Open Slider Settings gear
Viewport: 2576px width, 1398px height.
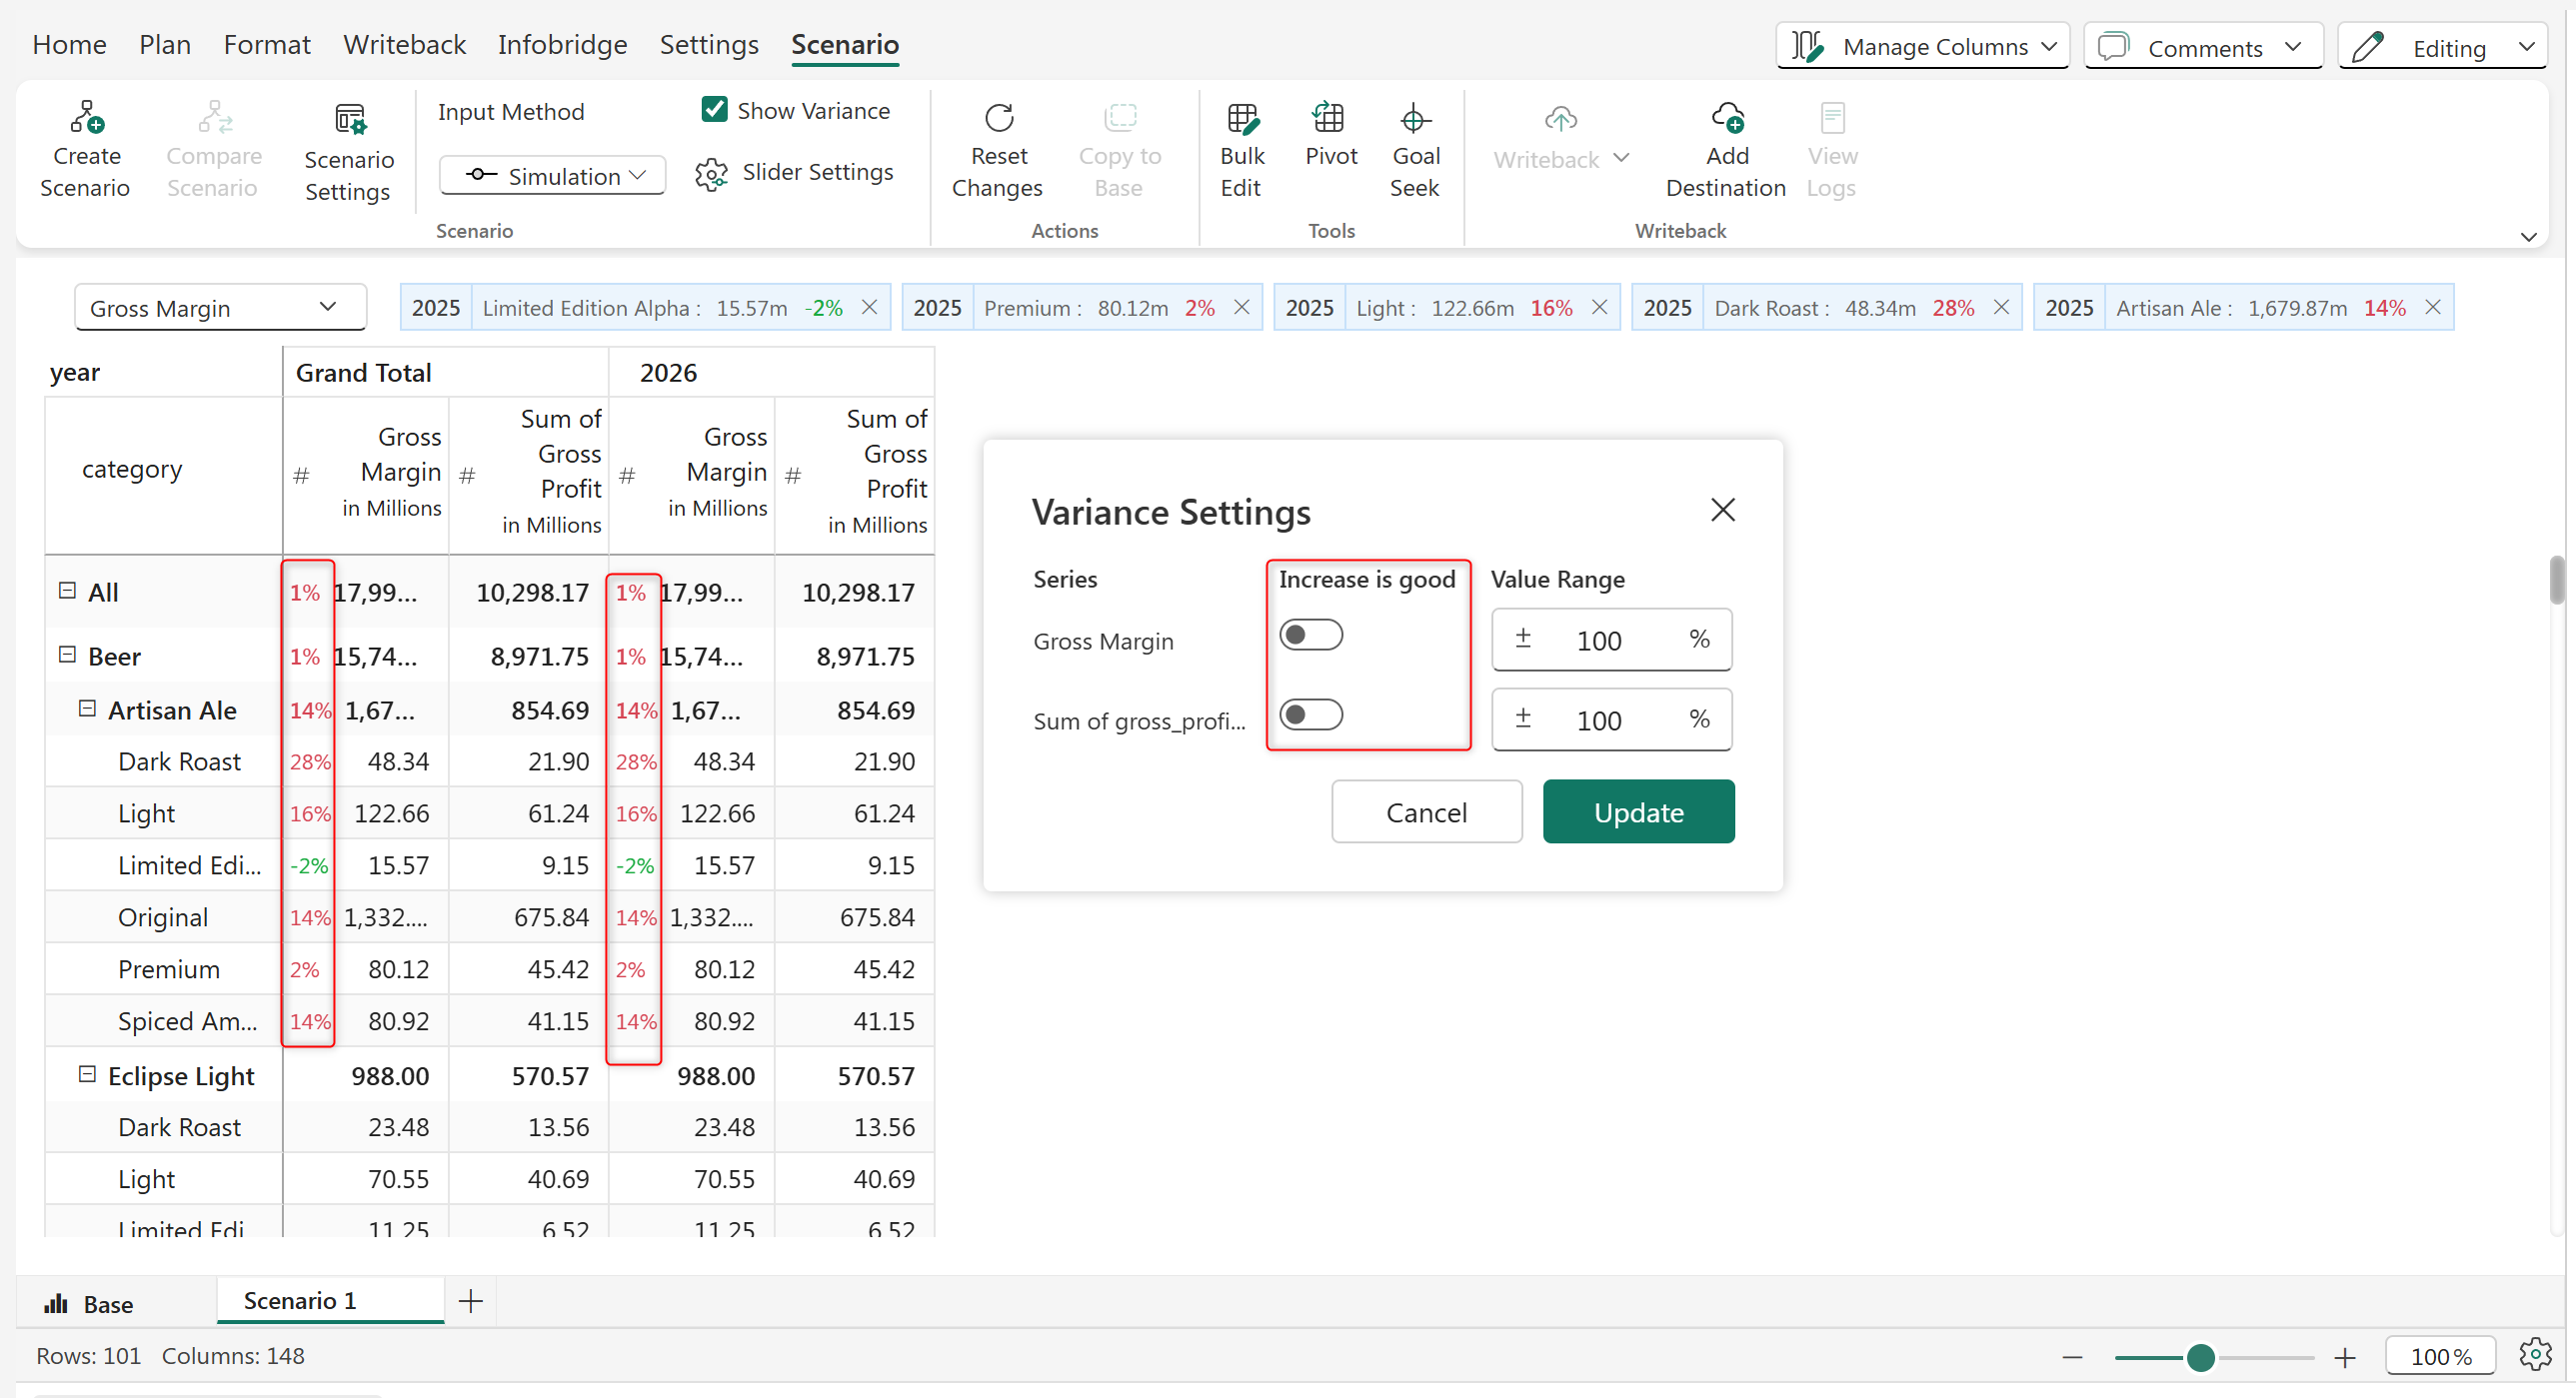[711, 174]
